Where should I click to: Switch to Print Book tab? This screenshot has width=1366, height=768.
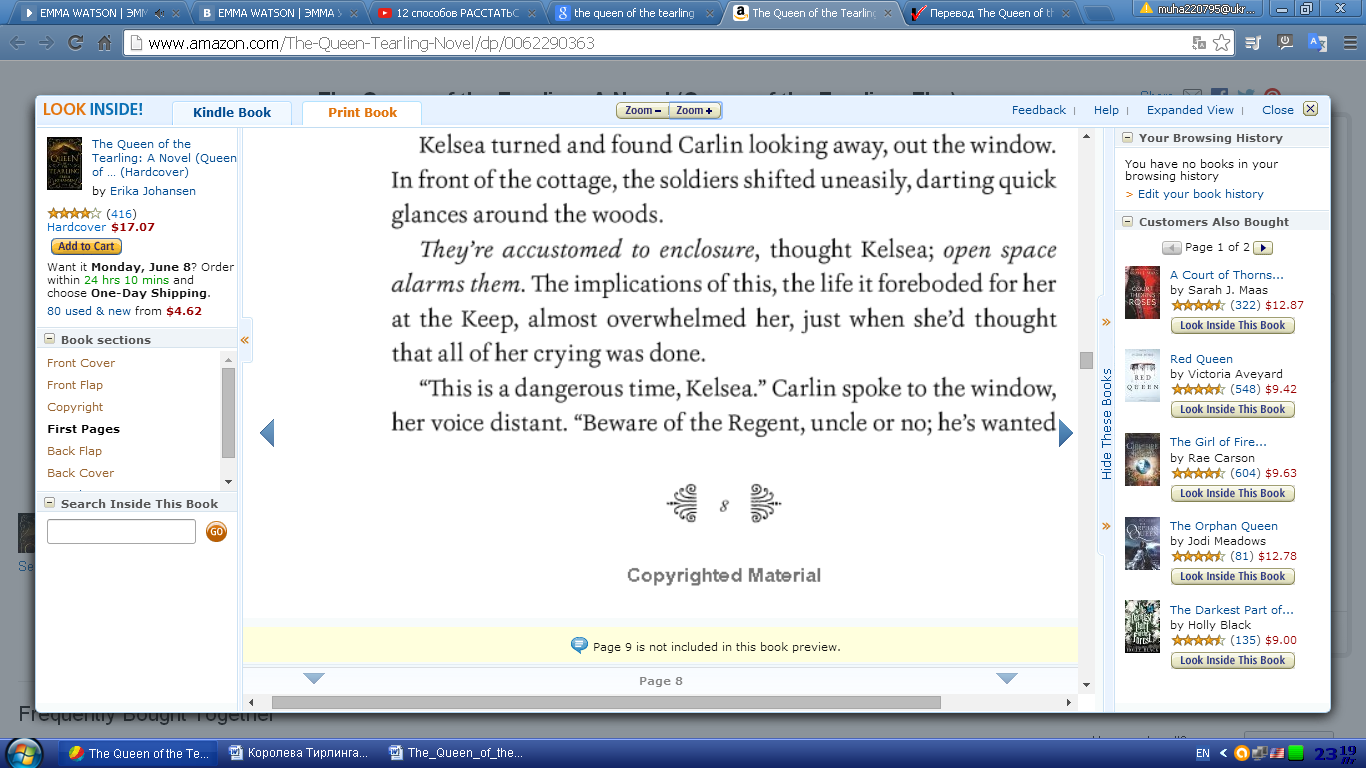coord(362,113)
